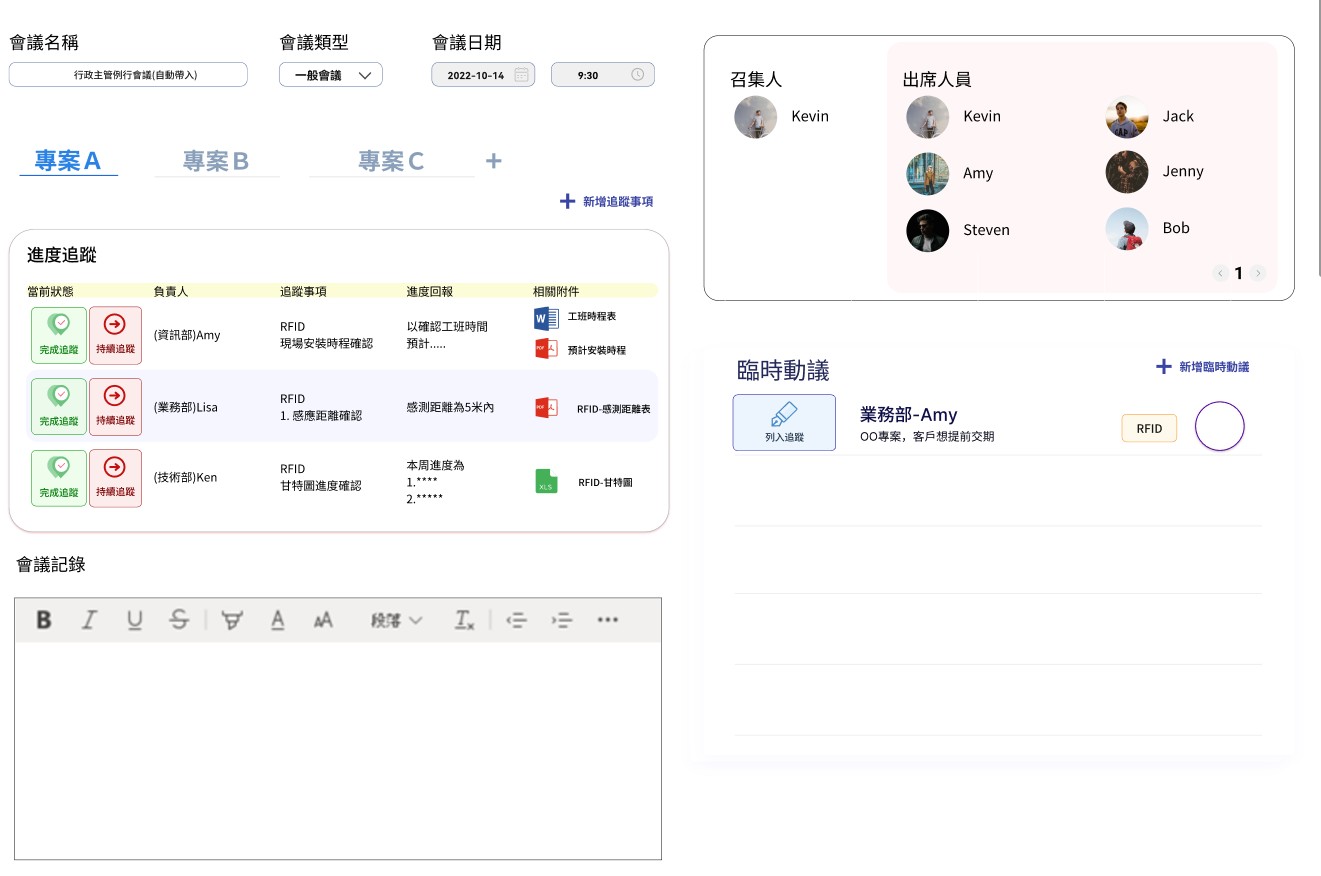Expand the 段落 paragraph dropdown

click(x=396, y=620)
